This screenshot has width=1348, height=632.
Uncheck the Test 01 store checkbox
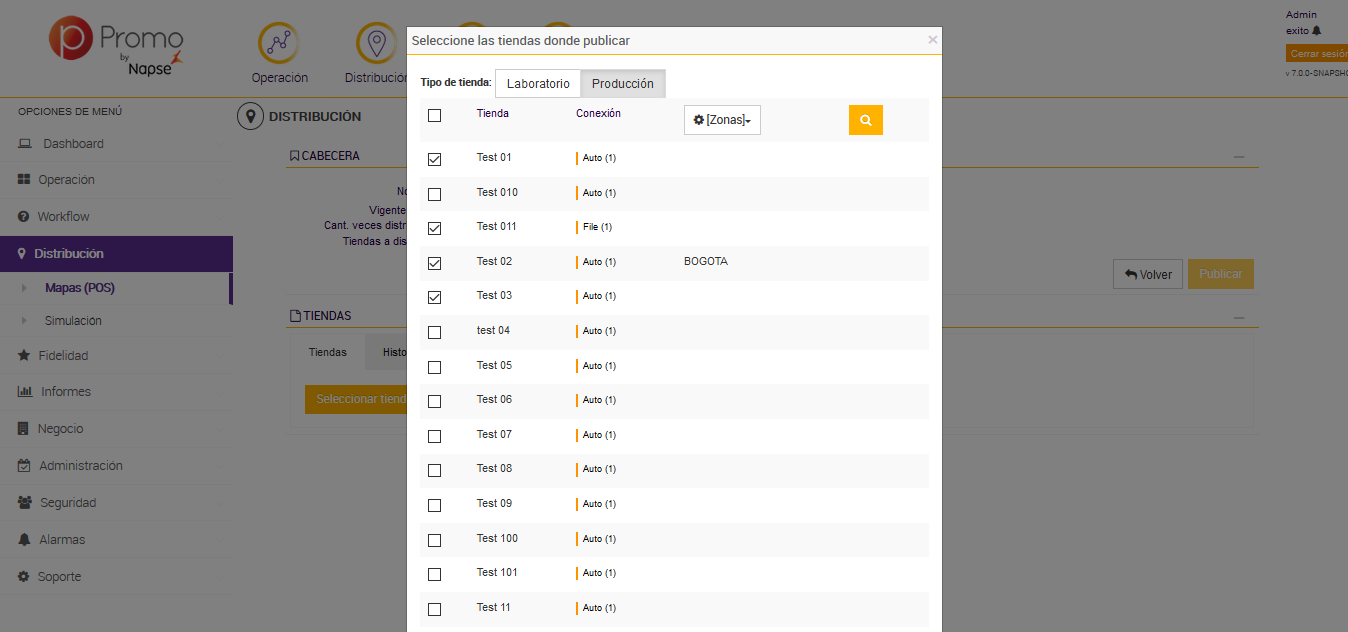[434, 159]
